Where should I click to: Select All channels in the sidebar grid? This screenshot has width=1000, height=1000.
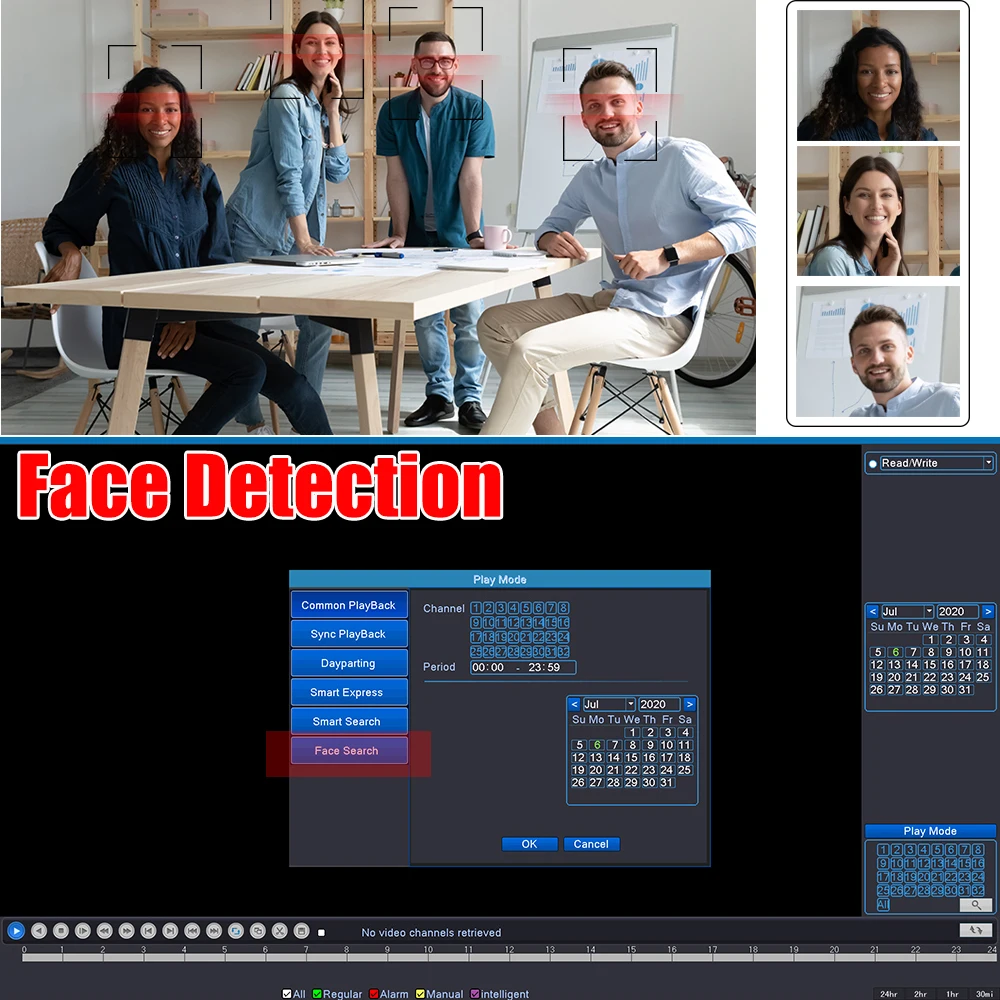[883, 904]
